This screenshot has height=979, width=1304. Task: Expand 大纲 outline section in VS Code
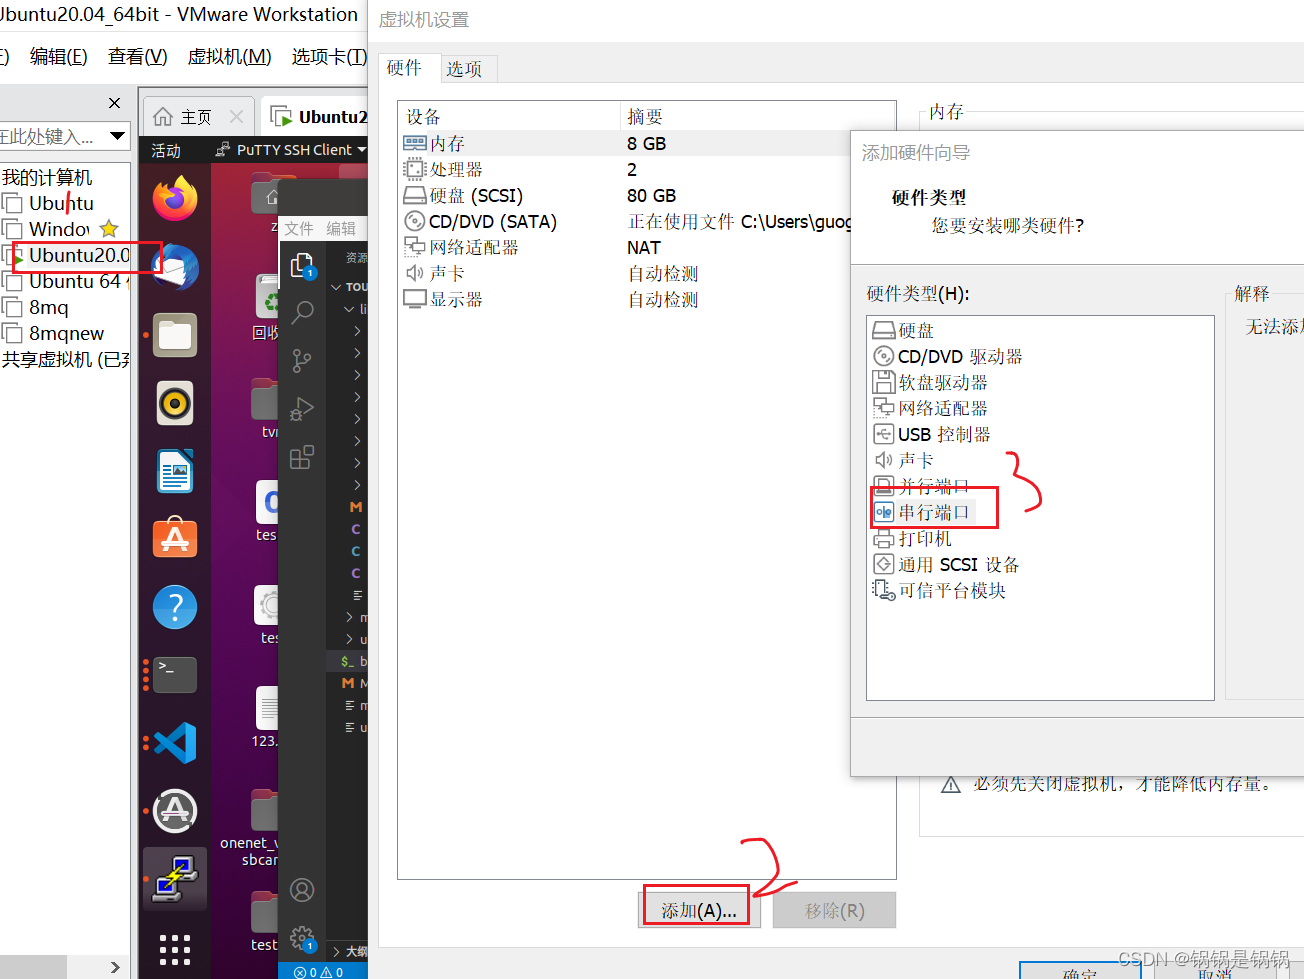pos(349,951)
